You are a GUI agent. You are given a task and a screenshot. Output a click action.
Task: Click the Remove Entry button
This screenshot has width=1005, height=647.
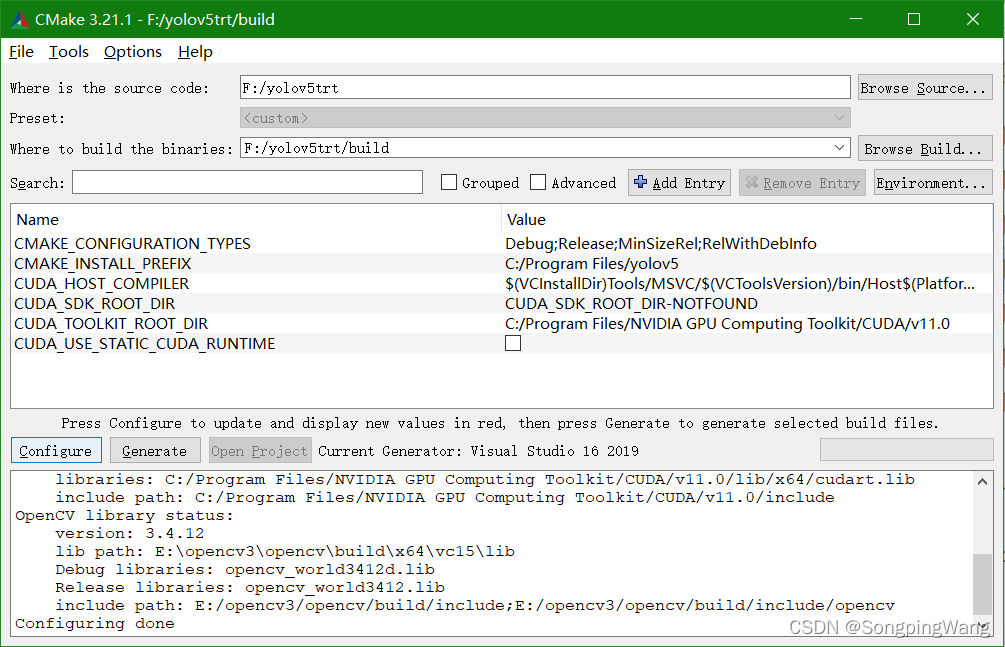click(802, 183)
